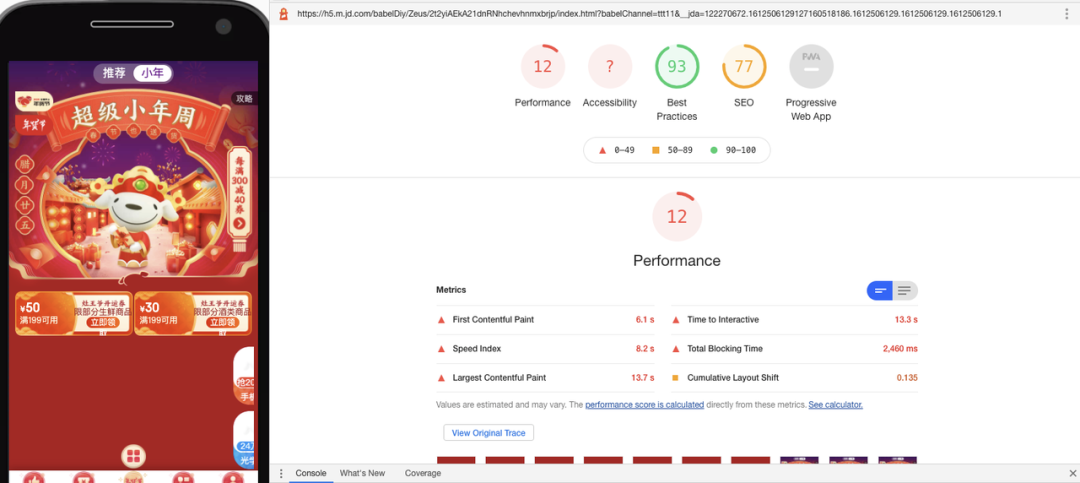
Task: Tap the 攻略 button on the phone banner
Action: pos(245,99)
